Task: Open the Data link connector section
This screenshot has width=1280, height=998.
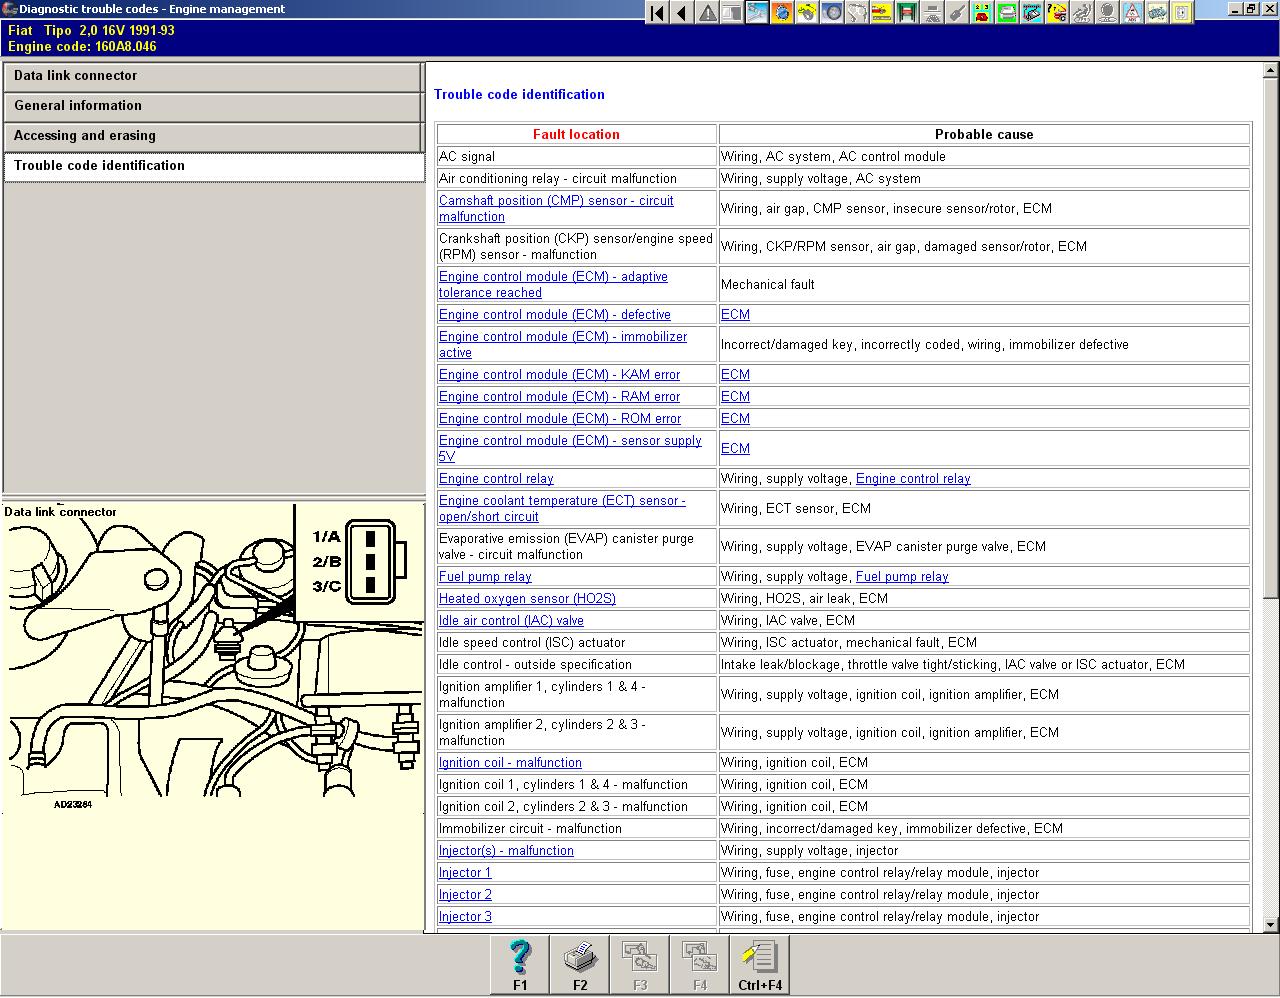Action: tap(213, 77)
